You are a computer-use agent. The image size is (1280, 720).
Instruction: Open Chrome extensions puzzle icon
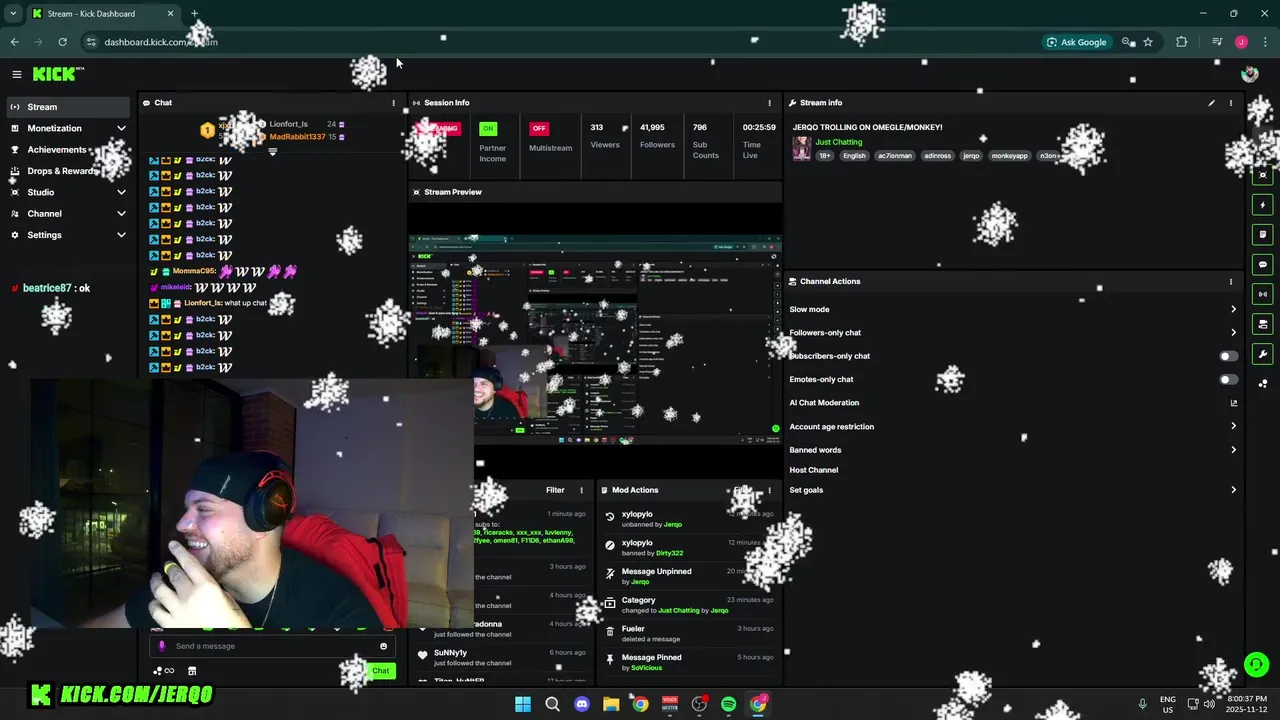pos(1181,42)
